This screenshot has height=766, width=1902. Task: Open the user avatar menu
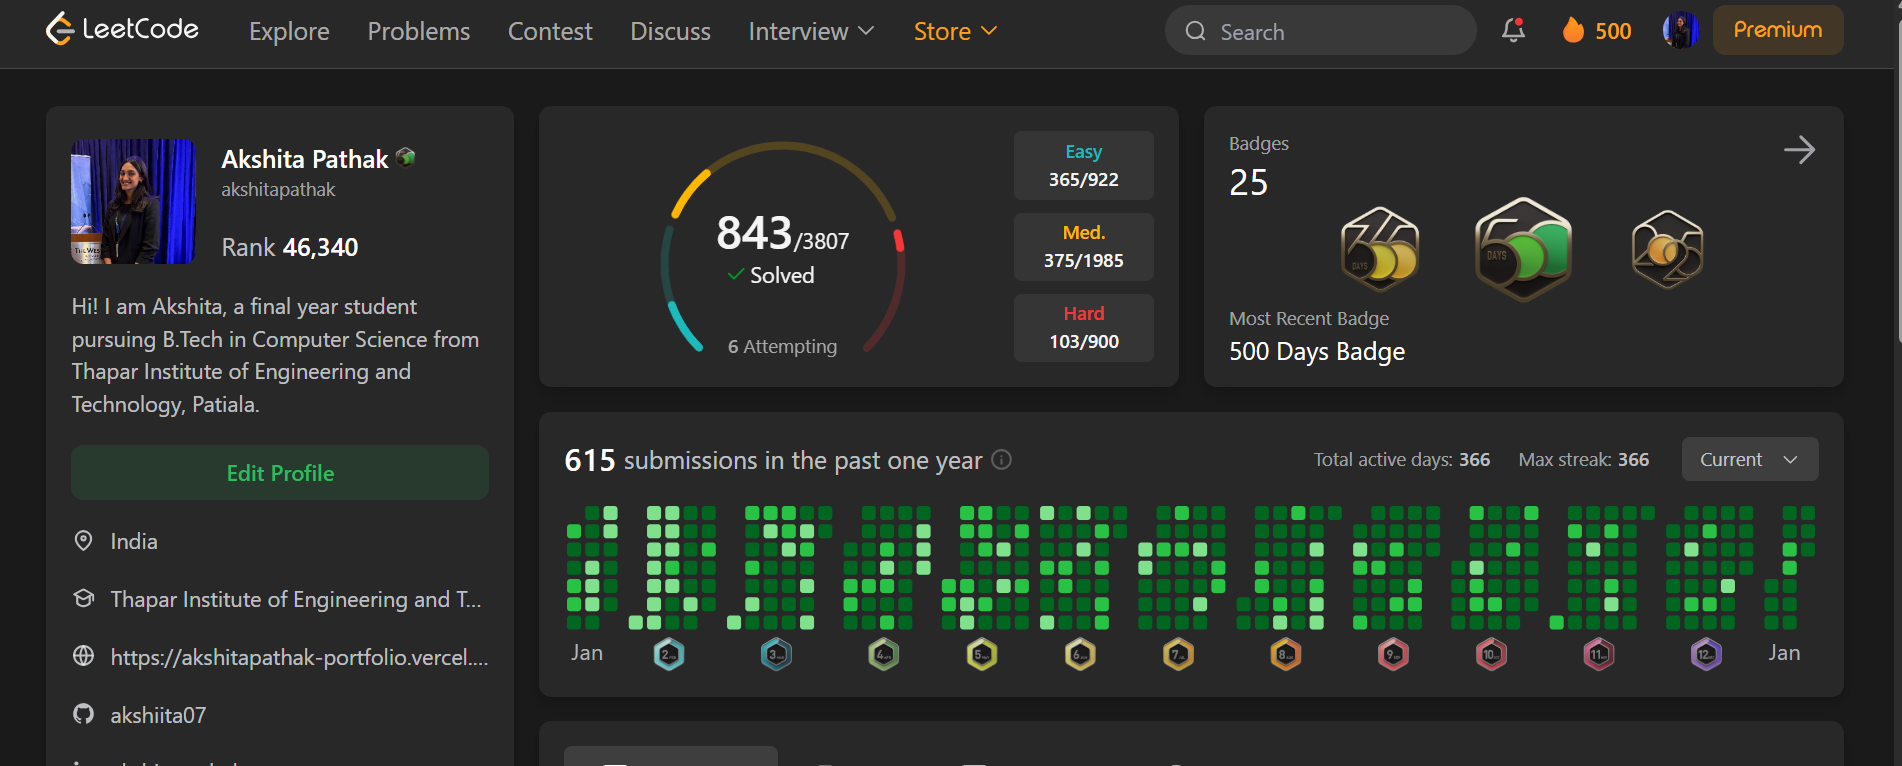(1680, 31)
